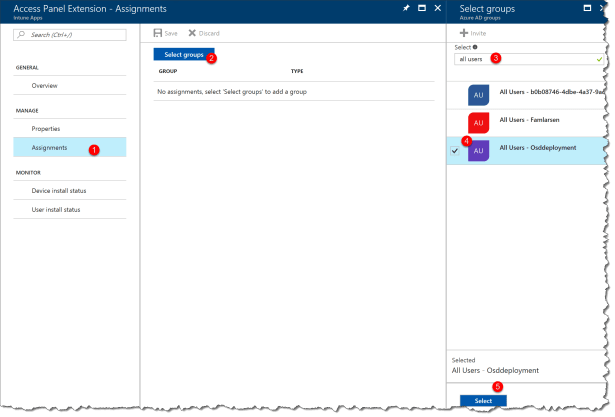Screen dimensions: 615x417
Task: Click the Discard X icon
Action: click(192, 33)
